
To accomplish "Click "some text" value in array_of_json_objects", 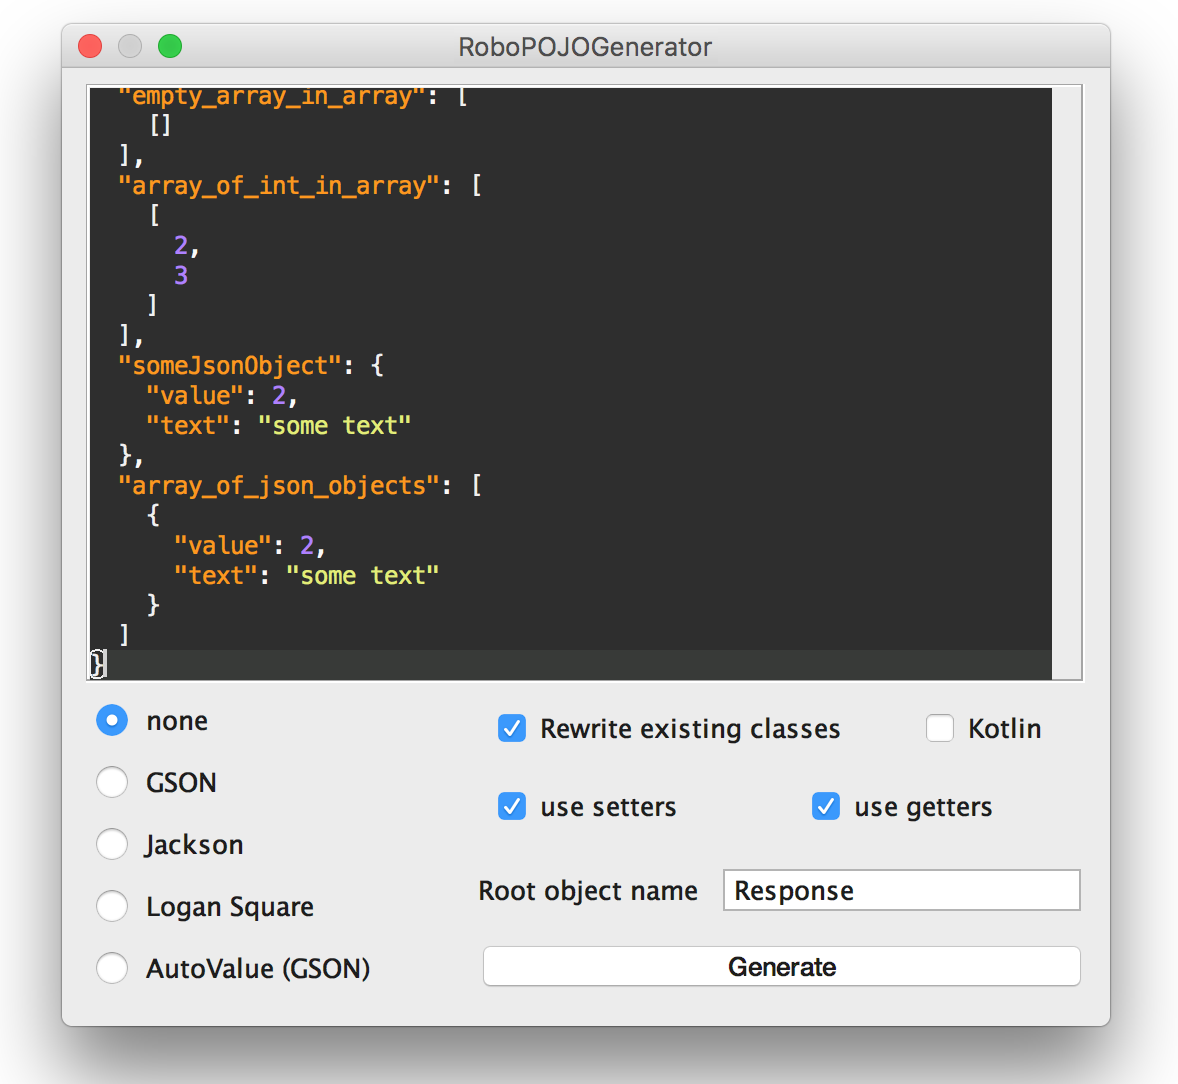I will (x=362, y=576).
